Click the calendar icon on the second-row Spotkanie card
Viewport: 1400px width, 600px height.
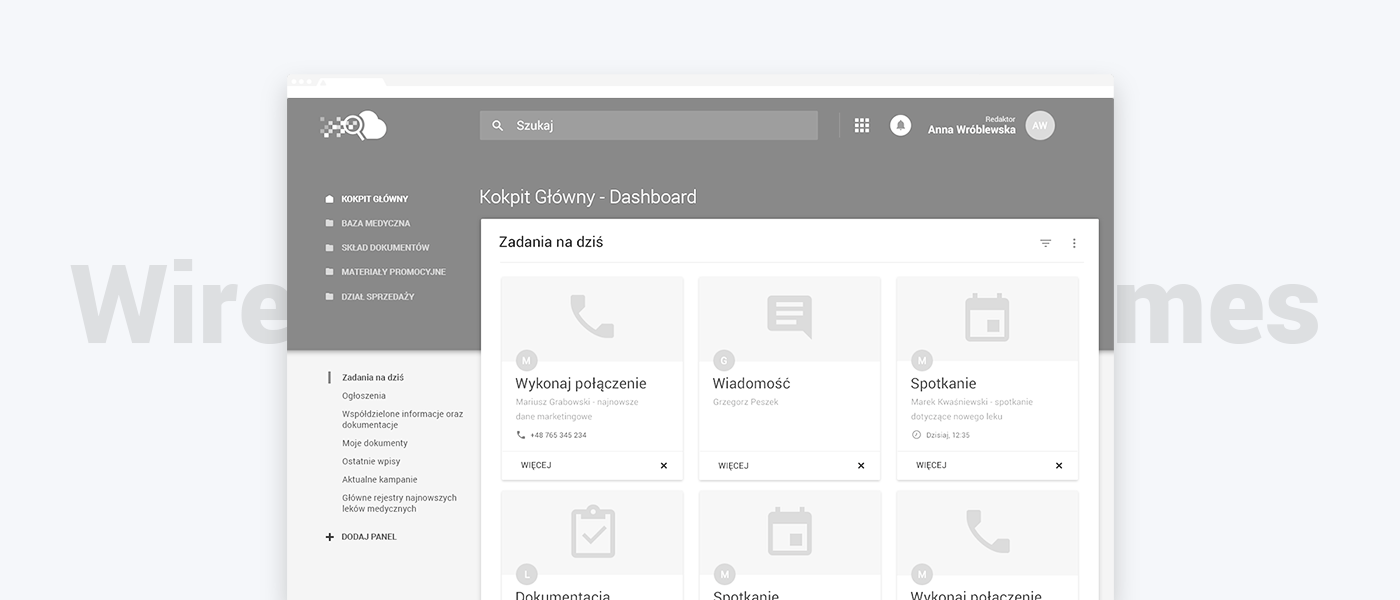tap(790, 532)
